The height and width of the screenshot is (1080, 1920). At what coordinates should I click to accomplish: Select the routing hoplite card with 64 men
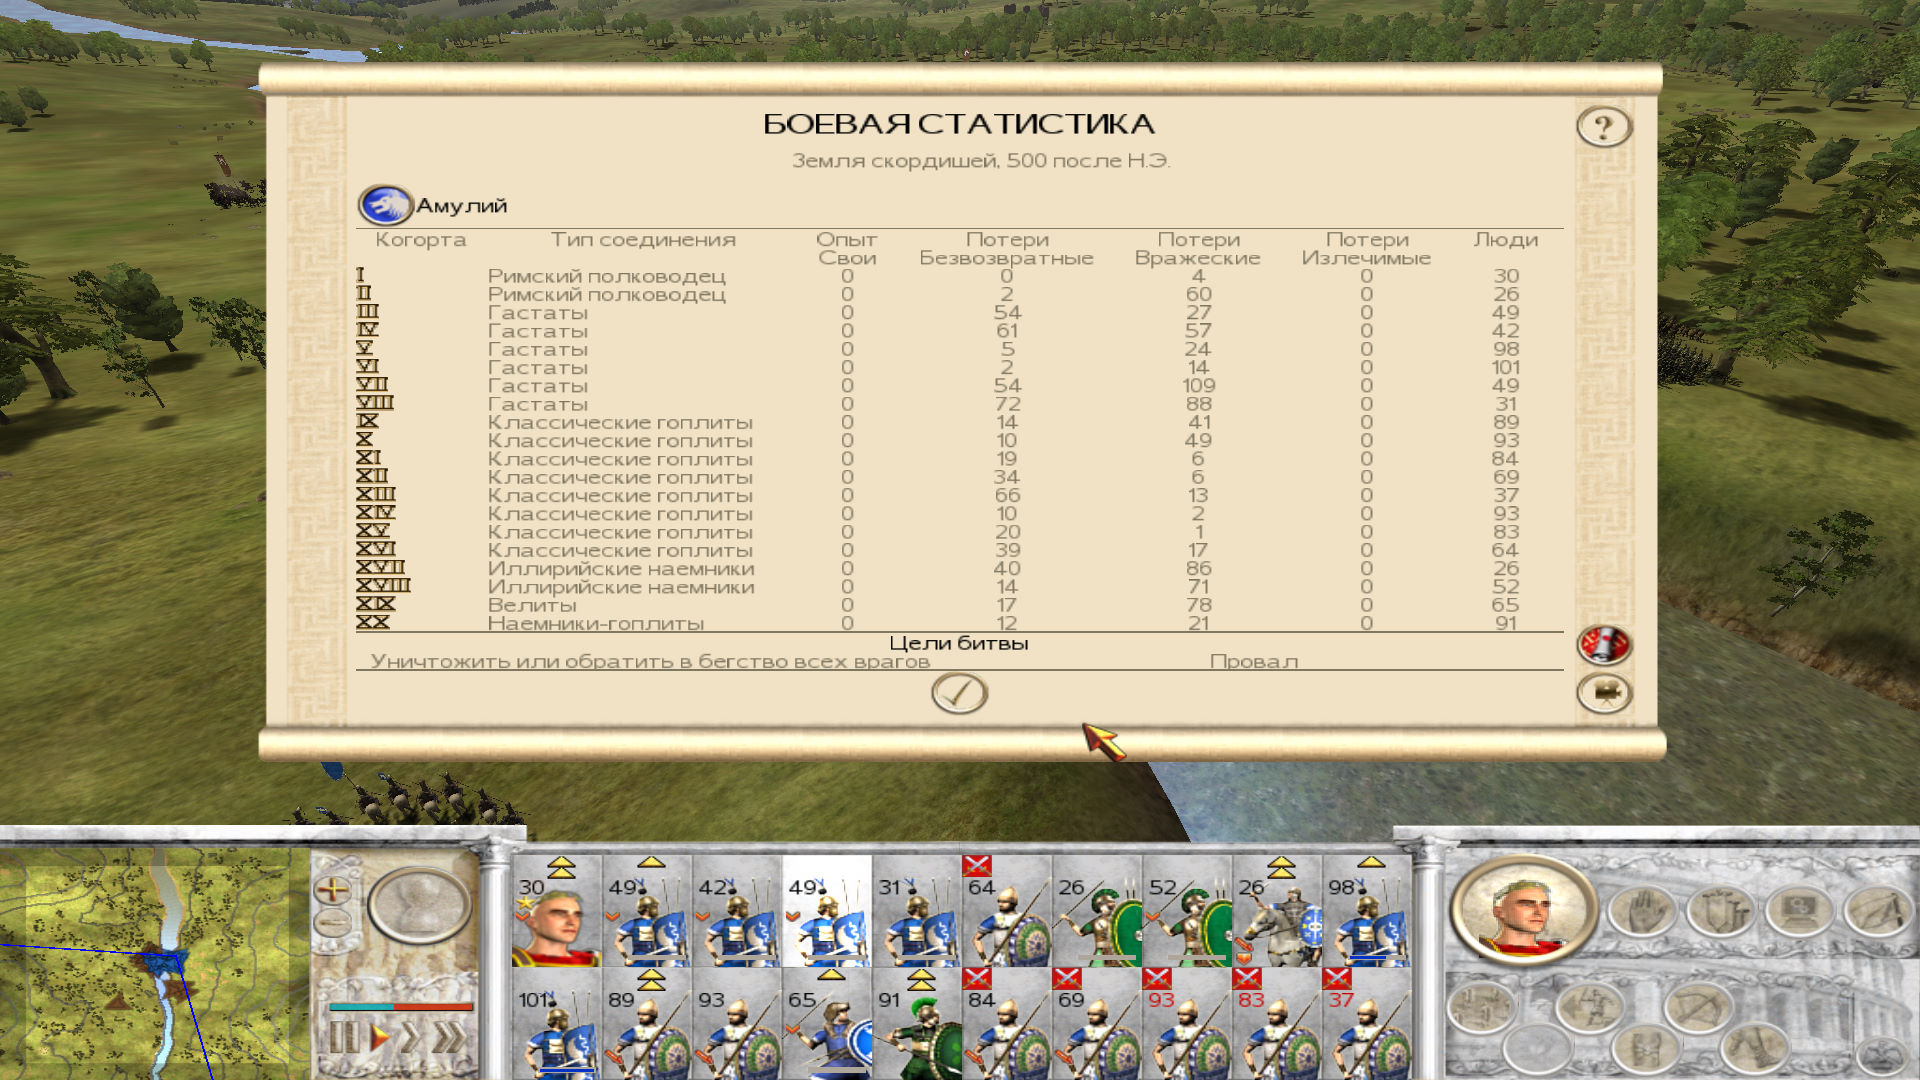[1007, 911]
